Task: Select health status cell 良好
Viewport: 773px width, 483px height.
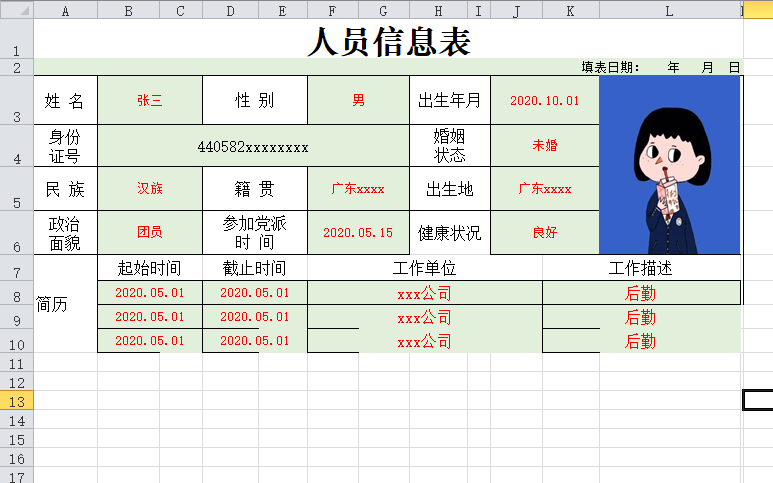Action: 545,233
